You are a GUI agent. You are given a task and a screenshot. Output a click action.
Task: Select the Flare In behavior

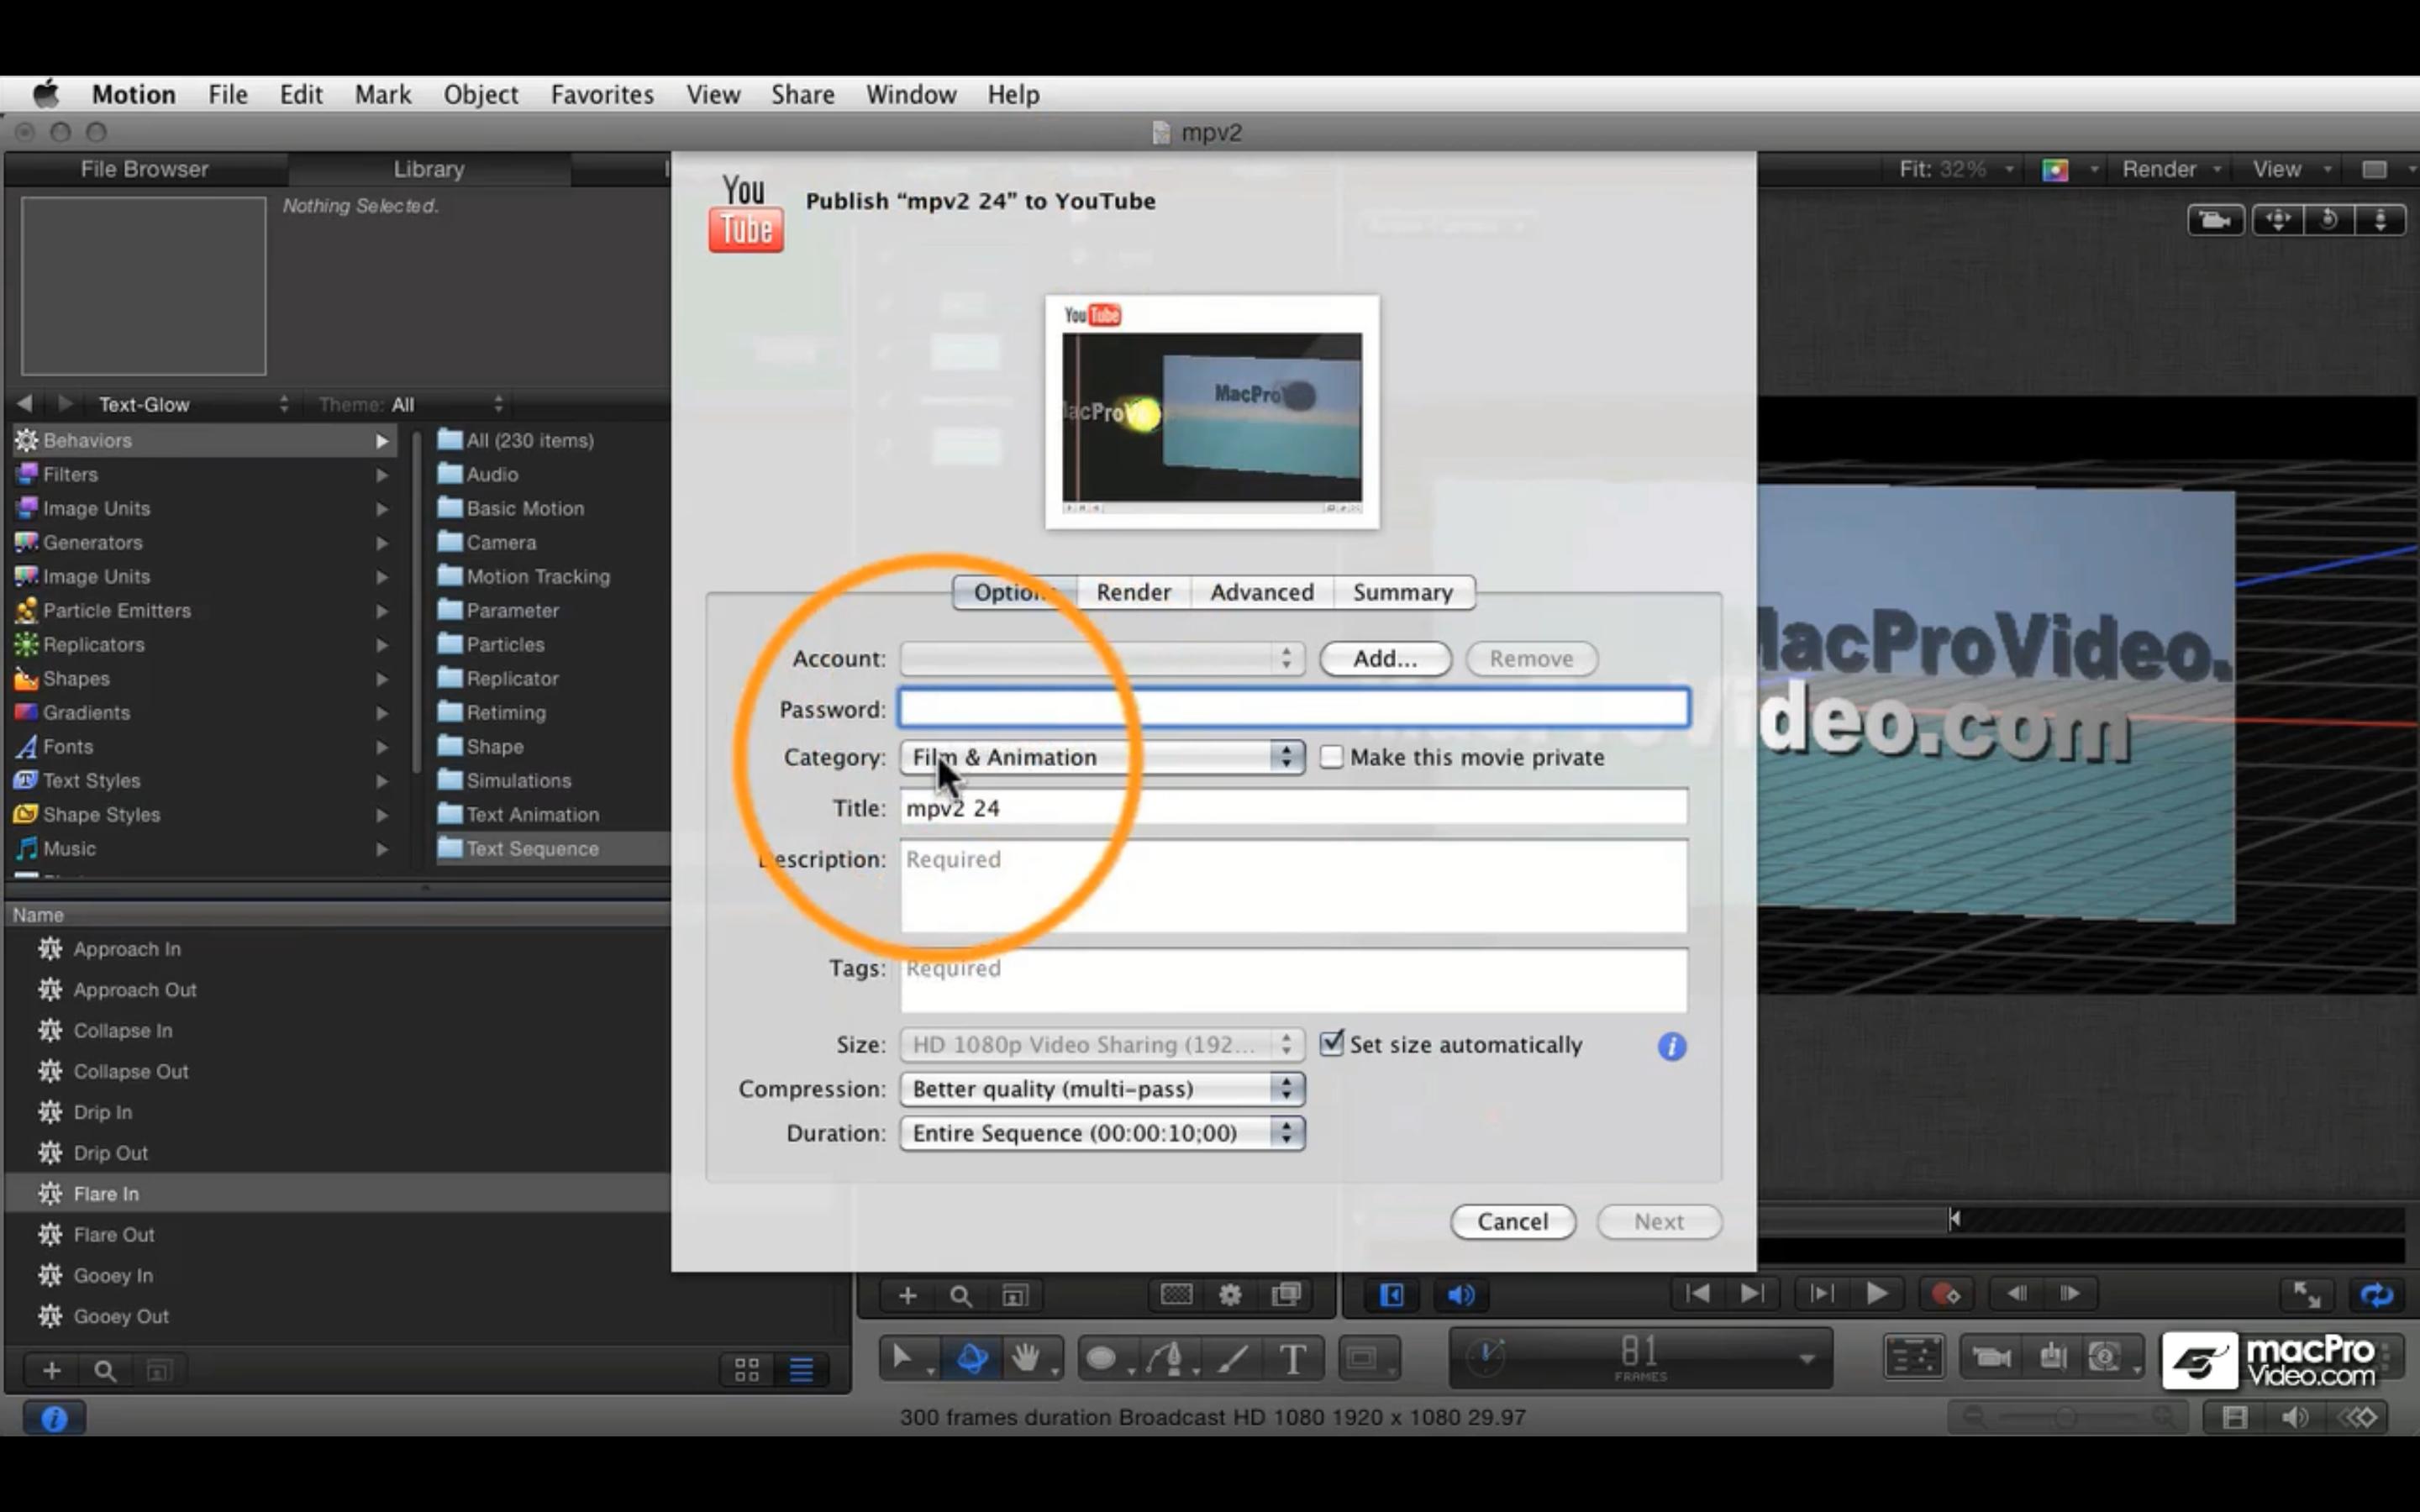338,1193
